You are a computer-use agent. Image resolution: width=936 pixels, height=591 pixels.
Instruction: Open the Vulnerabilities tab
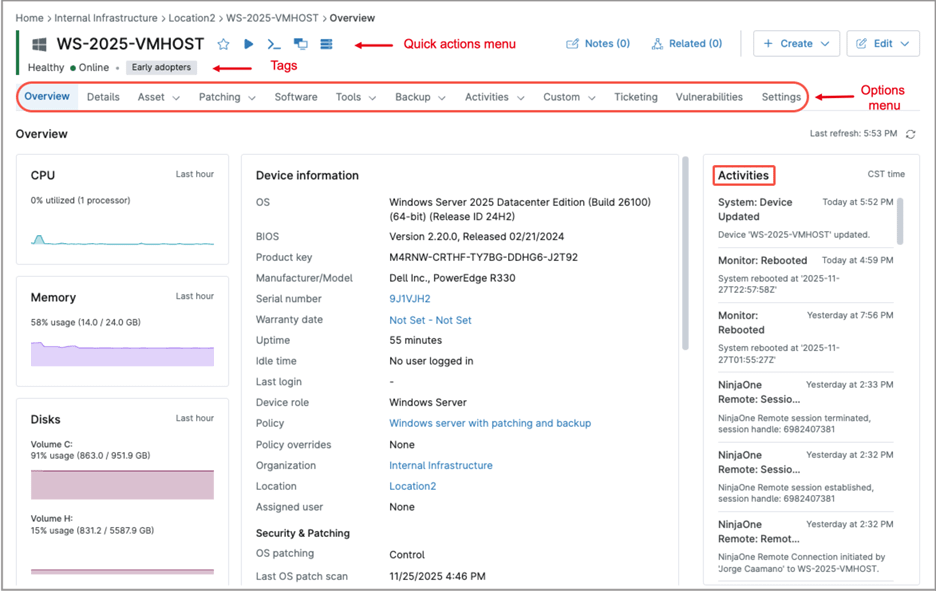pyautogui.click(x=709, y=97)
